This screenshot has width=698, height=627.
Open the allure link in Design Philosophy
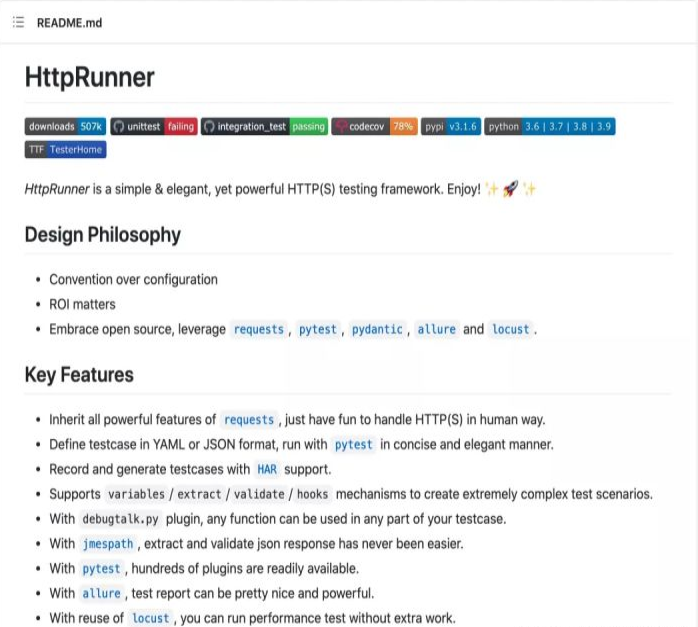pyautogui.click(x=436, y=329)
